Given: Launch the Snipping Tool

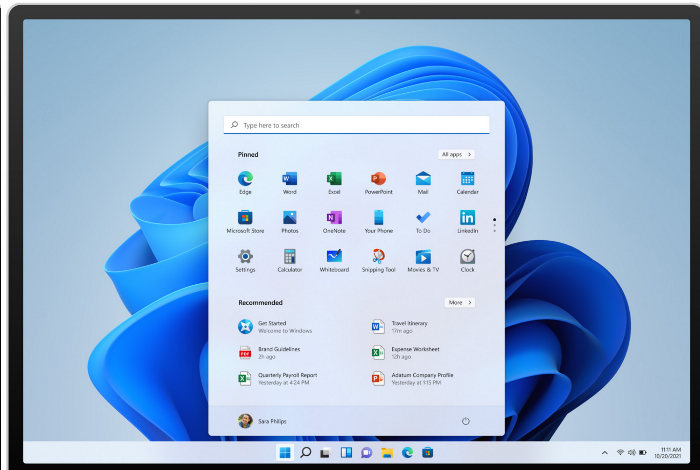Looking at the screenshot, I should tap(379, 260).
